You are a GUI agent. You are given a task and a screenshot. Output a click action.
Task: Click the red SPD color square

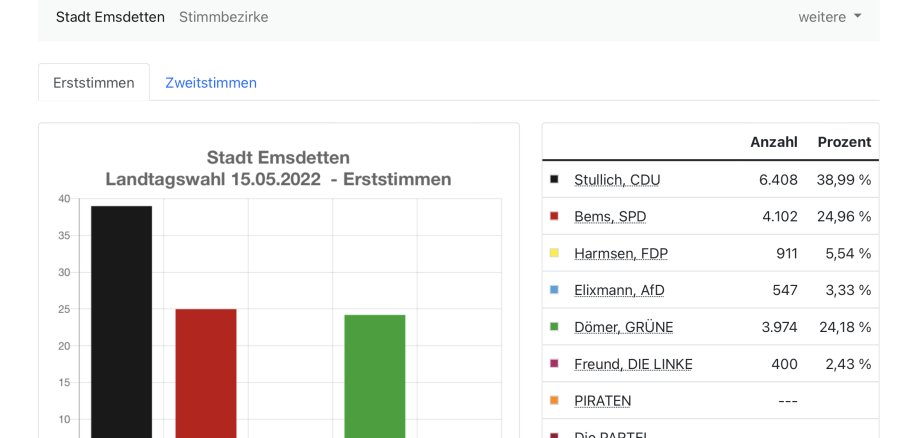(554, 216)
